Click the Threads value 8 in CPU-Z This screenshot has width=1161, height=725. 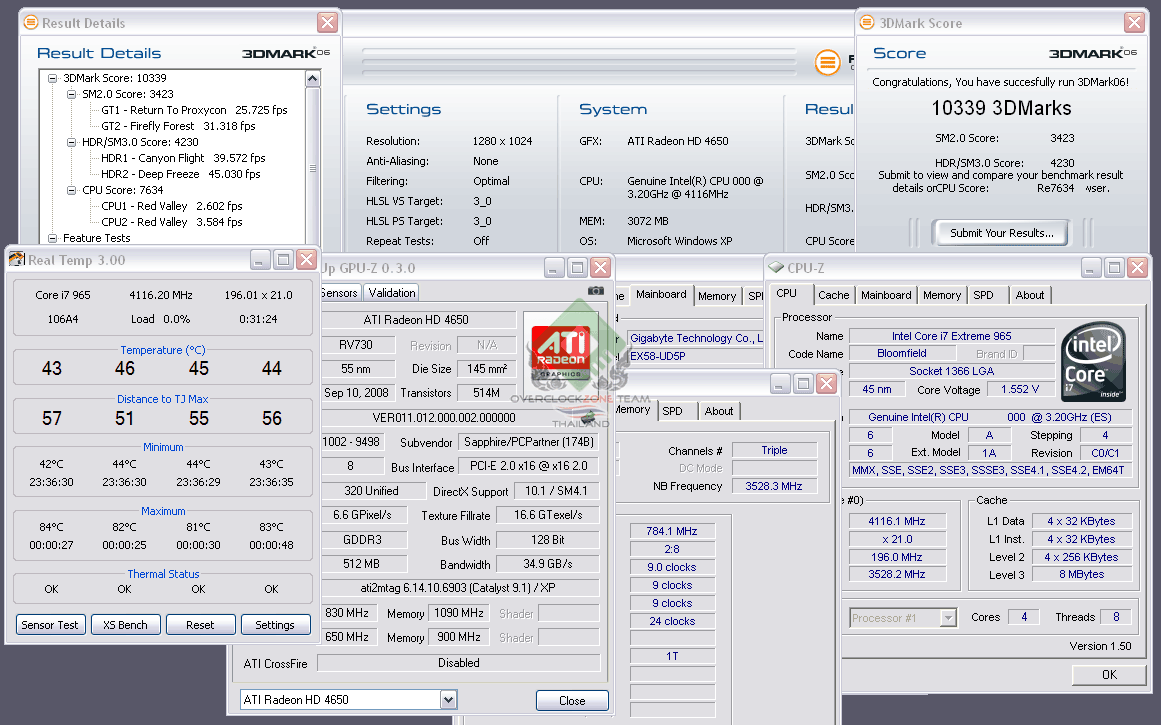(1116, 616)
